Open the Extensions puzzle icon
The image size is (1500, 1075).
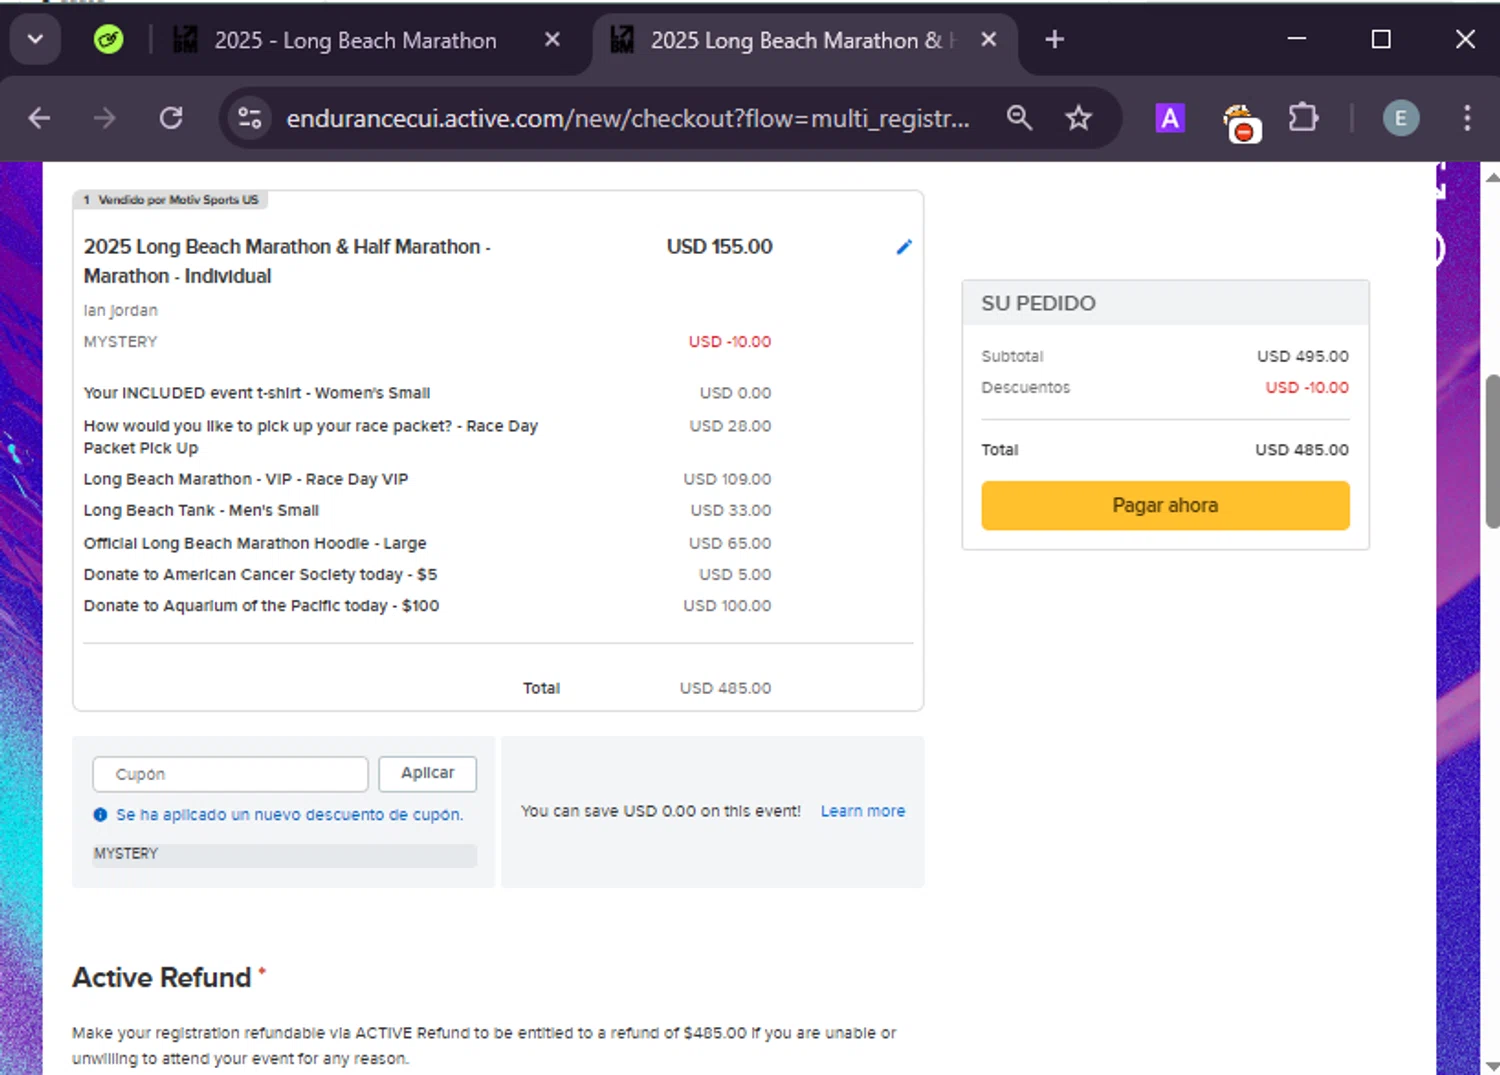(1303, 118)
